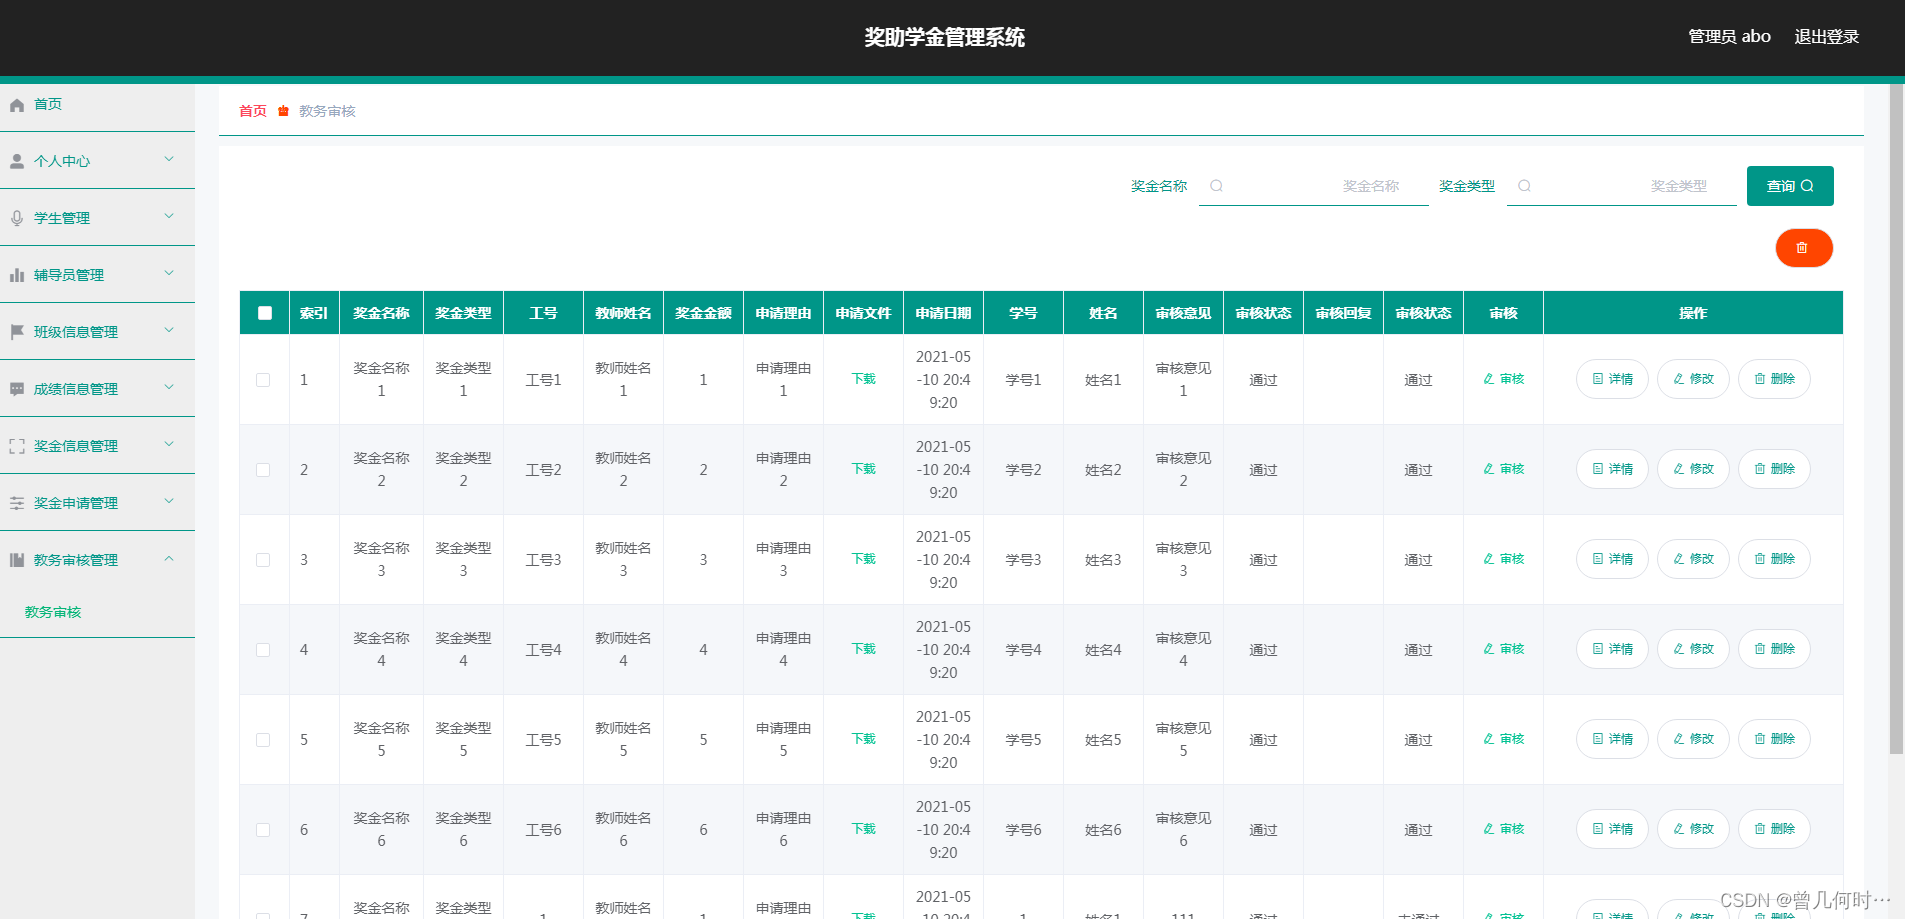Click 学号3 cell in table
1905x919 pixels.
1023,560
